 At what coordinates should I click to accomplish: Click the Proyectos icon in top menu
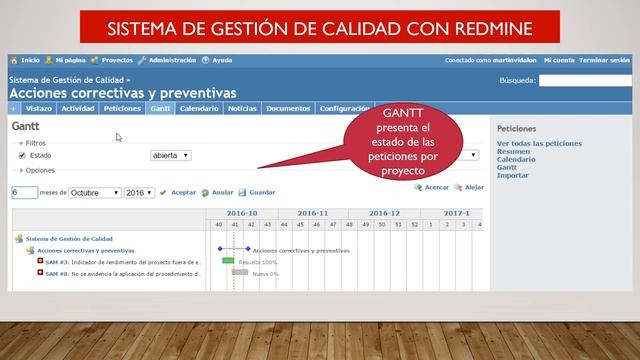point(95,60)
